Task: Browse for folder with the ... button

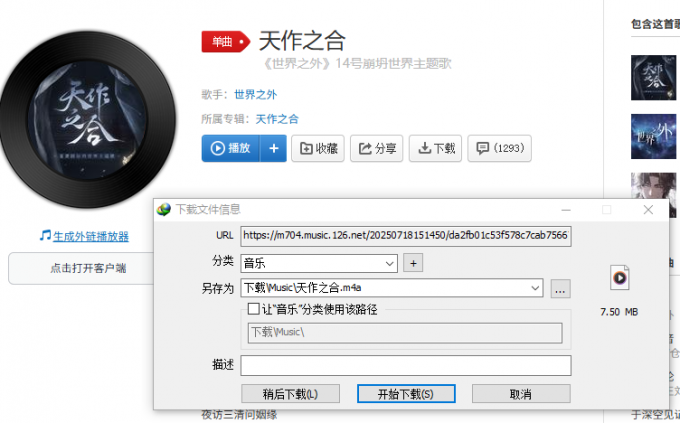Action: [560, 289]
